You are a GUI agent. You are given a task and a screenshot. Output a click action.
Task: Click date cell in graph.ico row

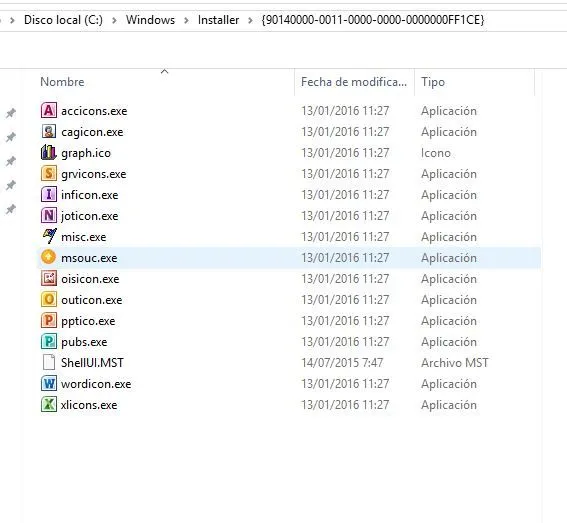coord(345,153)
